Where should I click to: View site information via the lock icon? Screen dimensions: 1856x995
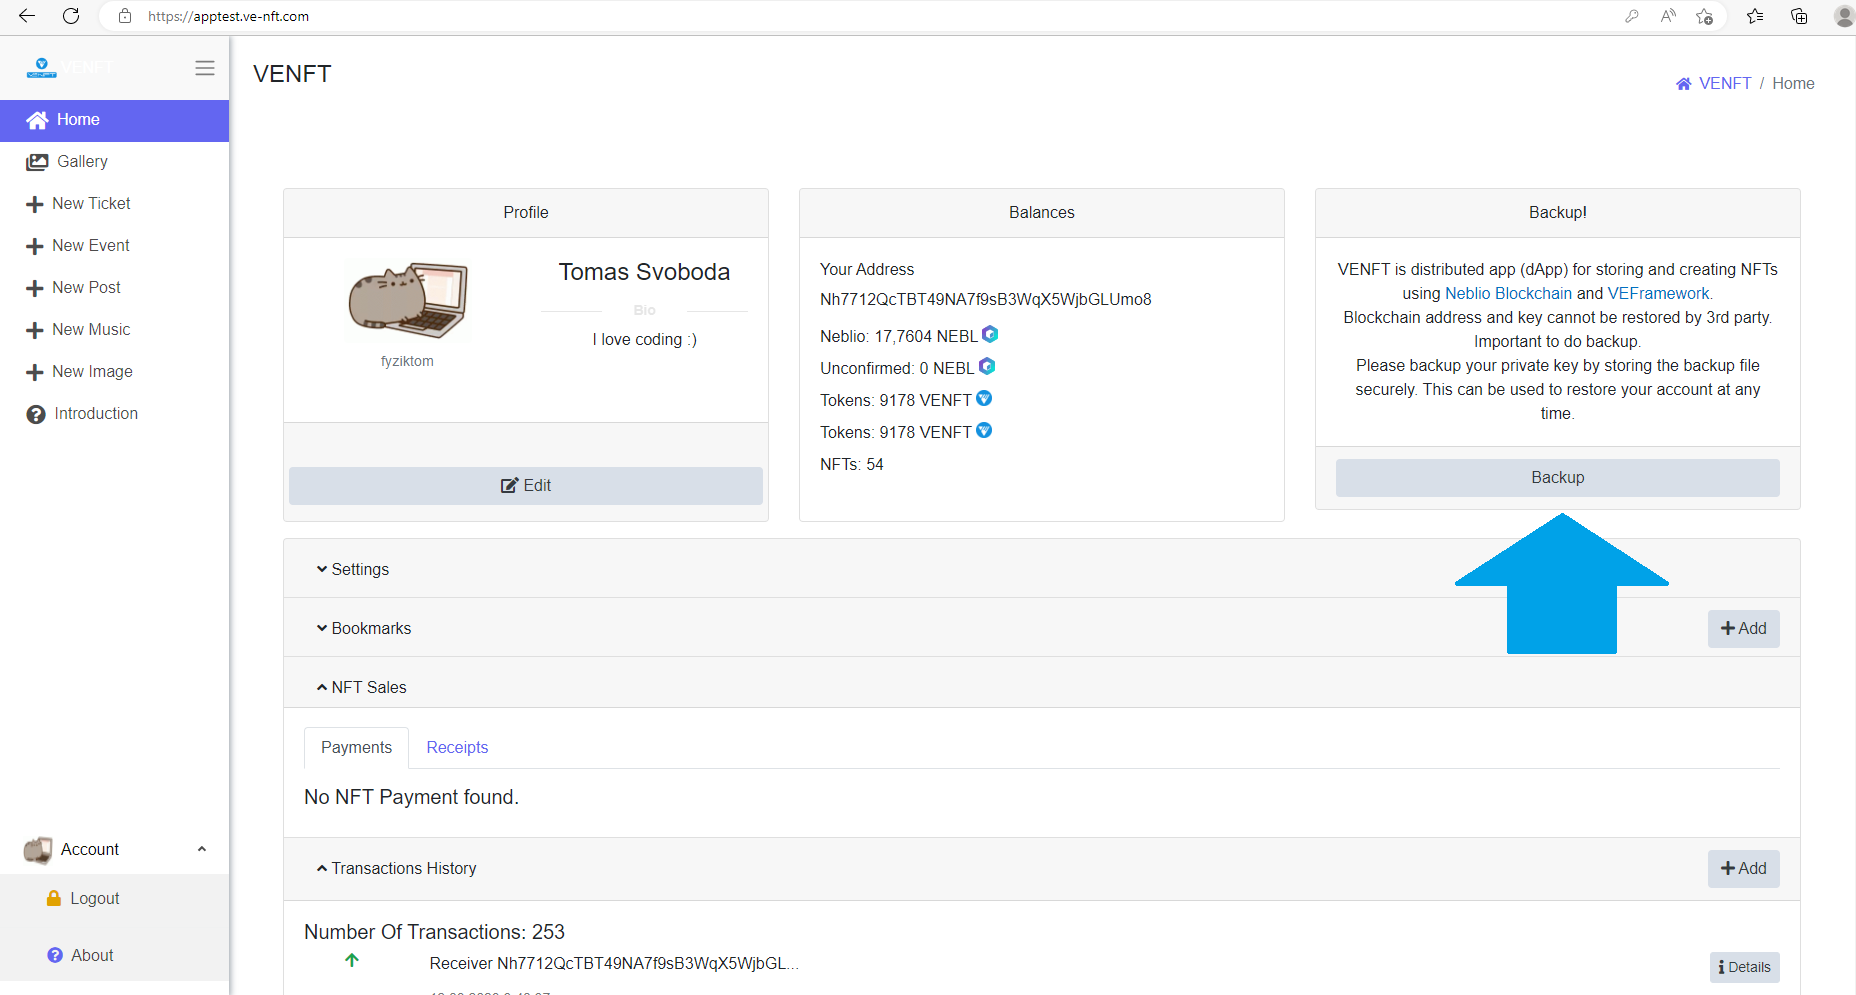click(x=125, y=16)
